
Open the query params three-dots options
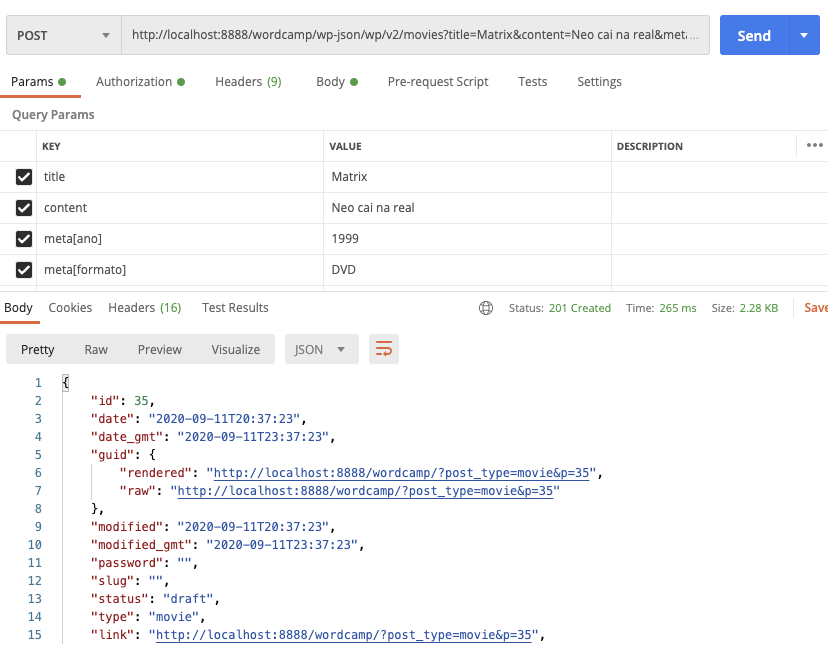pyautogui.click(x=814, y=145)
